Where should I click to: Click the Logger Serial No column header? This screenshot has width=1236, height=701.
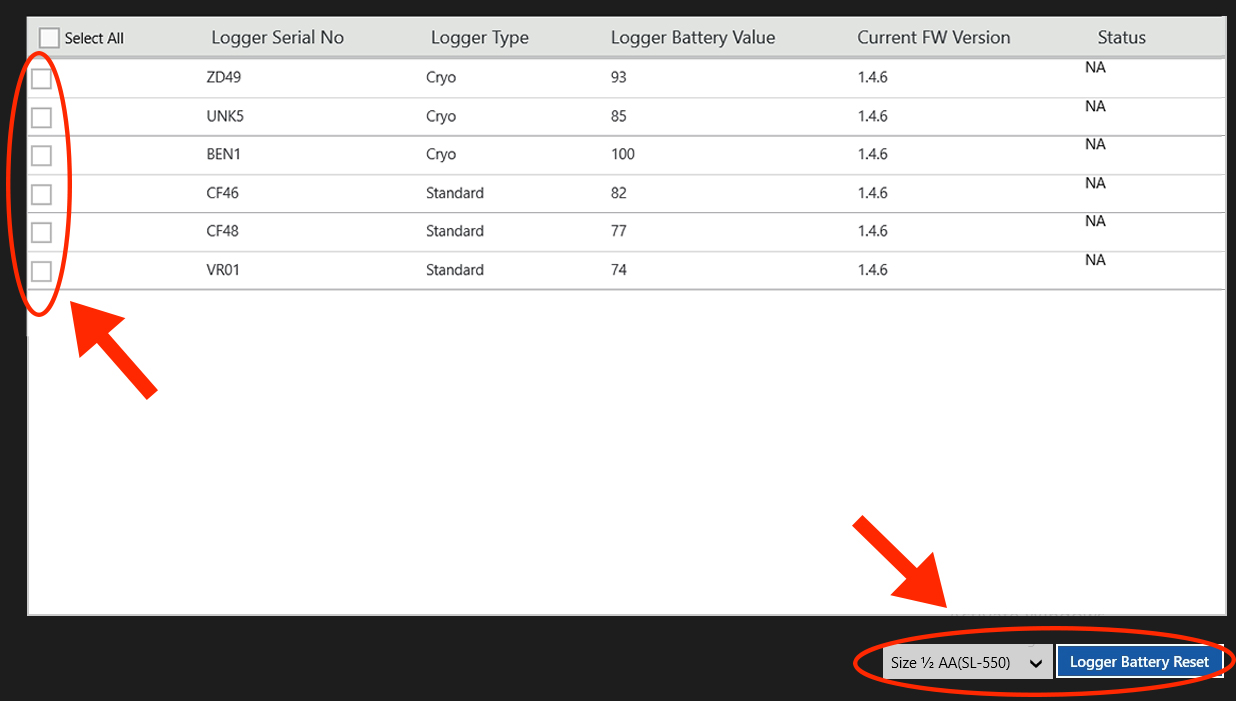click(277, 38)
